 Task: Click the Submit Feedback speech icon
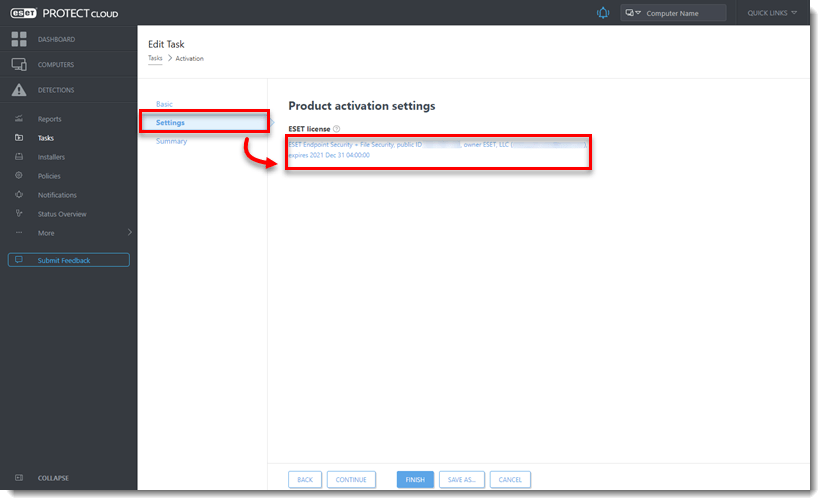click(x=19, y=260)
